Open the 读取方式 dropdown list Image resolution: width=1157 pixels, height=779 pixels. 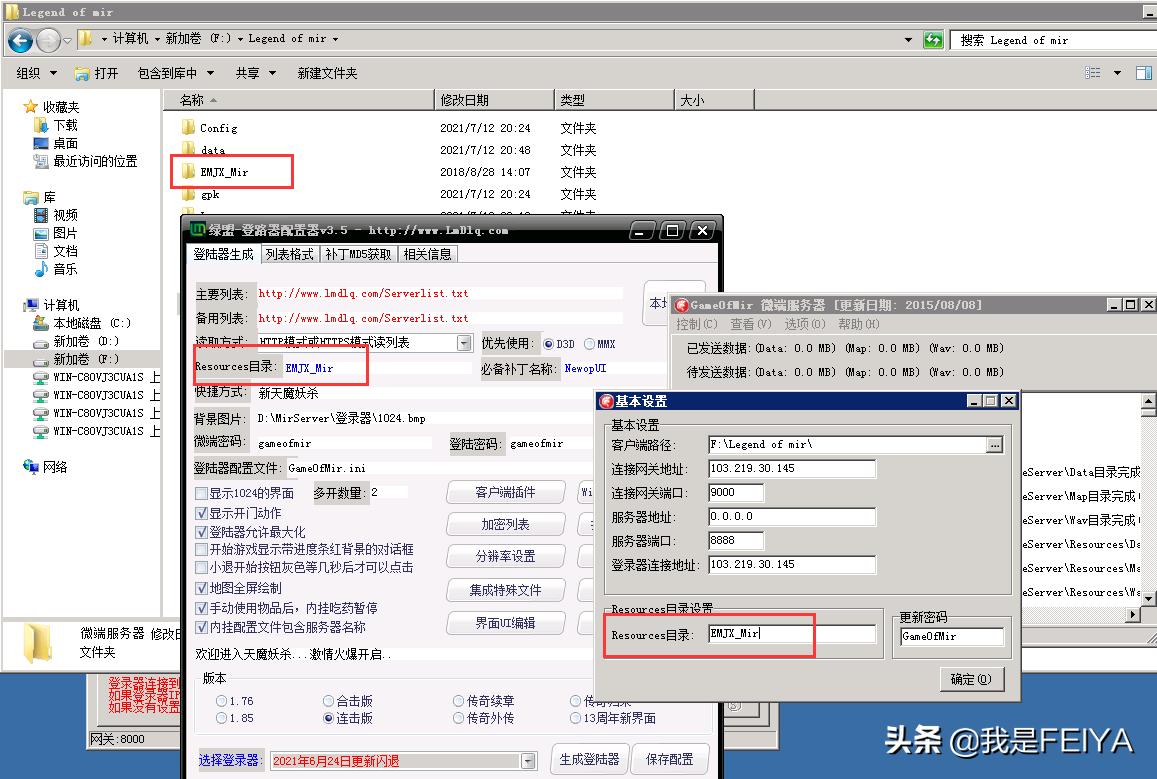click(461, 343)
